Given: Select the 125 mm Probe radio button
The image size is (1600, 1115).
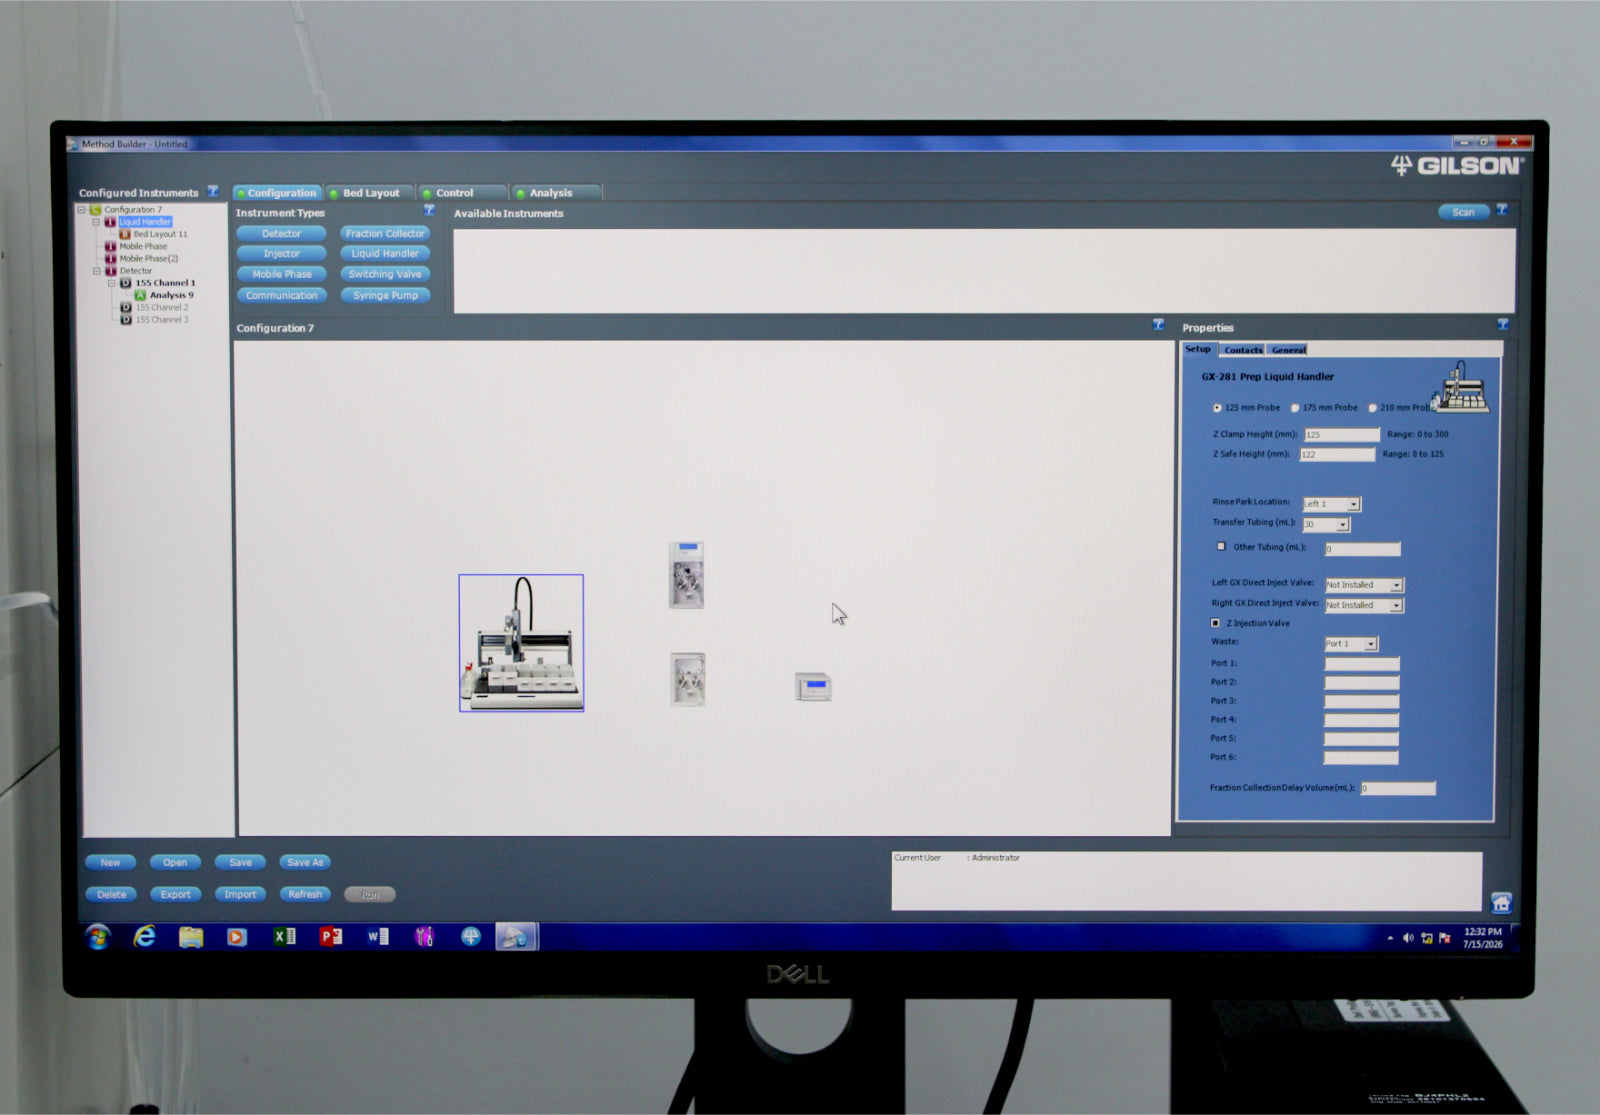Looking at the screenshot, I should pos(1217,408).
